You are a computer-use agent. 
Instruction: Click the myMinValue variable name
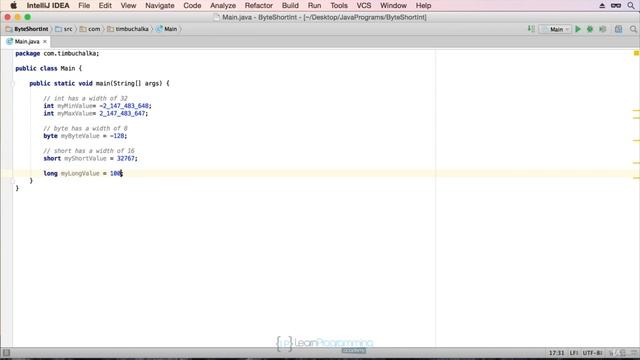click(74, 106)
